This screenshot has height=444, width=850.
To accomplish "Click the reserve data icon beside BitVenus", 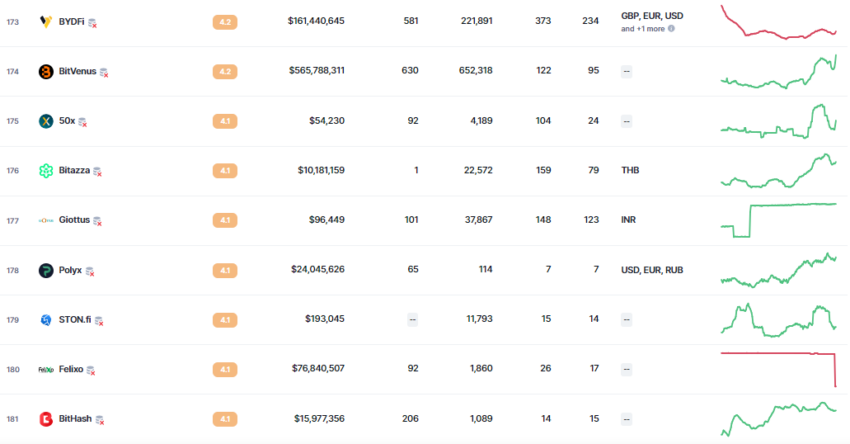I will coord(104,72).
